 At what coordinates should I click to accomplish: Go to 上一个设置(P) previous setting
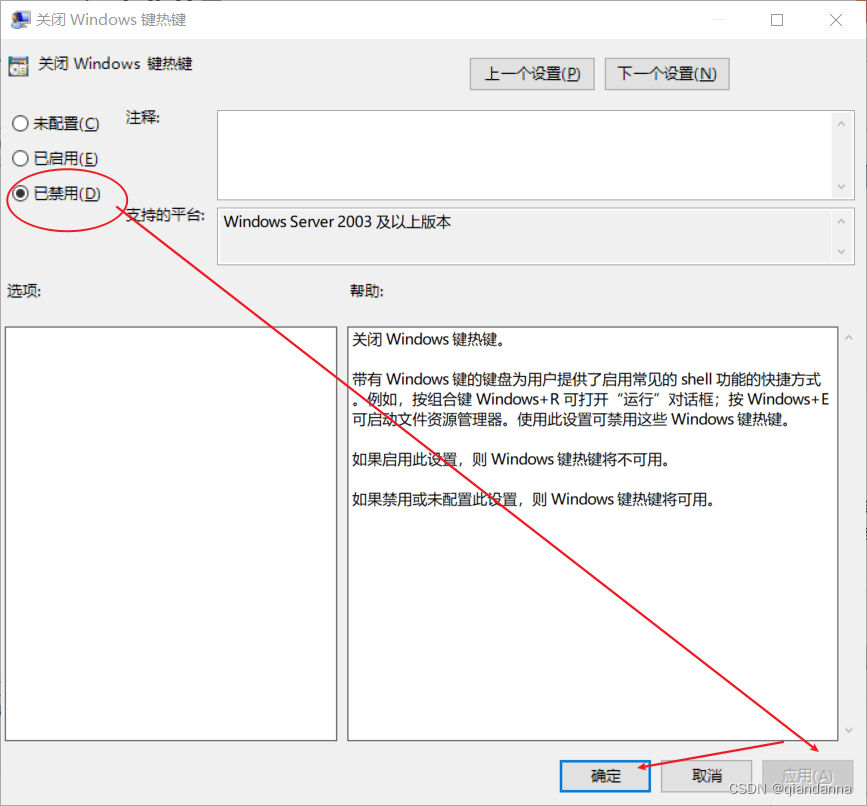(532, 74)
